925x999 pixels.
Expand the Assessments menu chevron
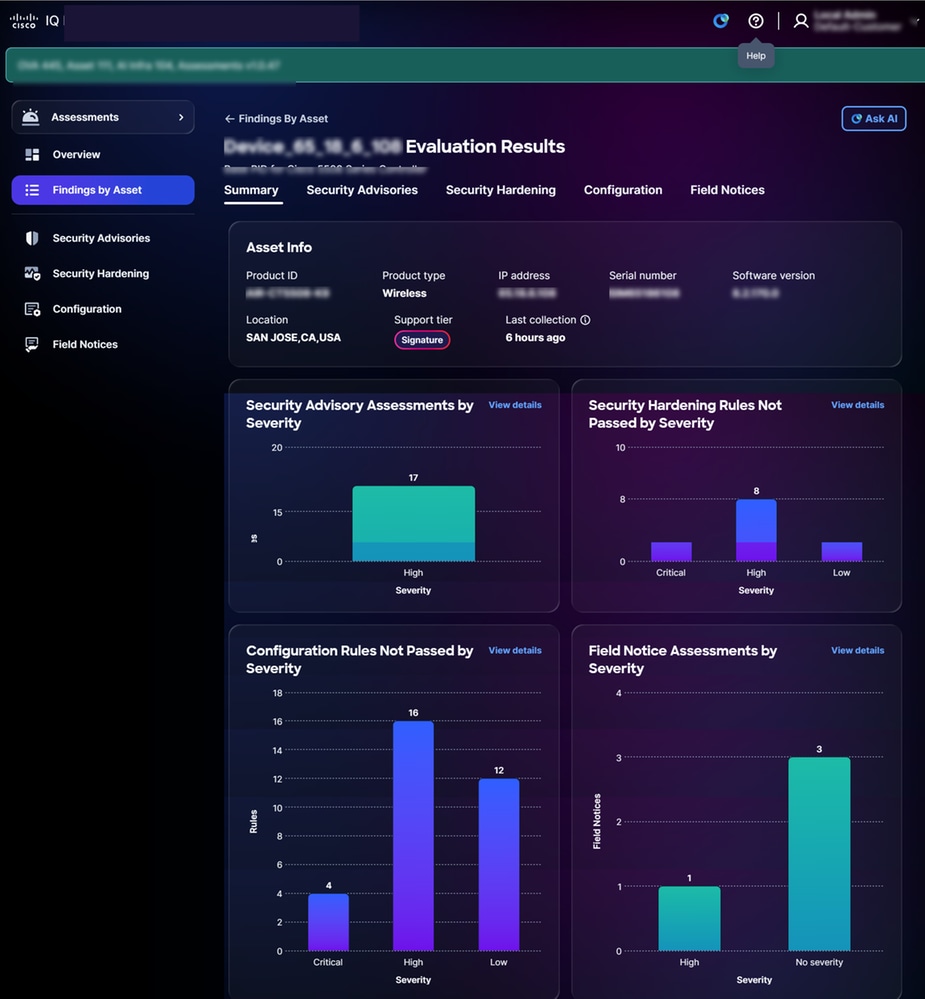click(x=181, y=117)
